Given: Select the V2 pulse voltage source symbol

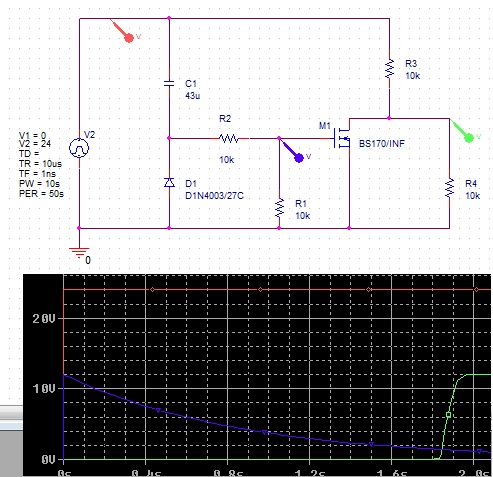Looking at the screenshot, I should tap(79, 148).
